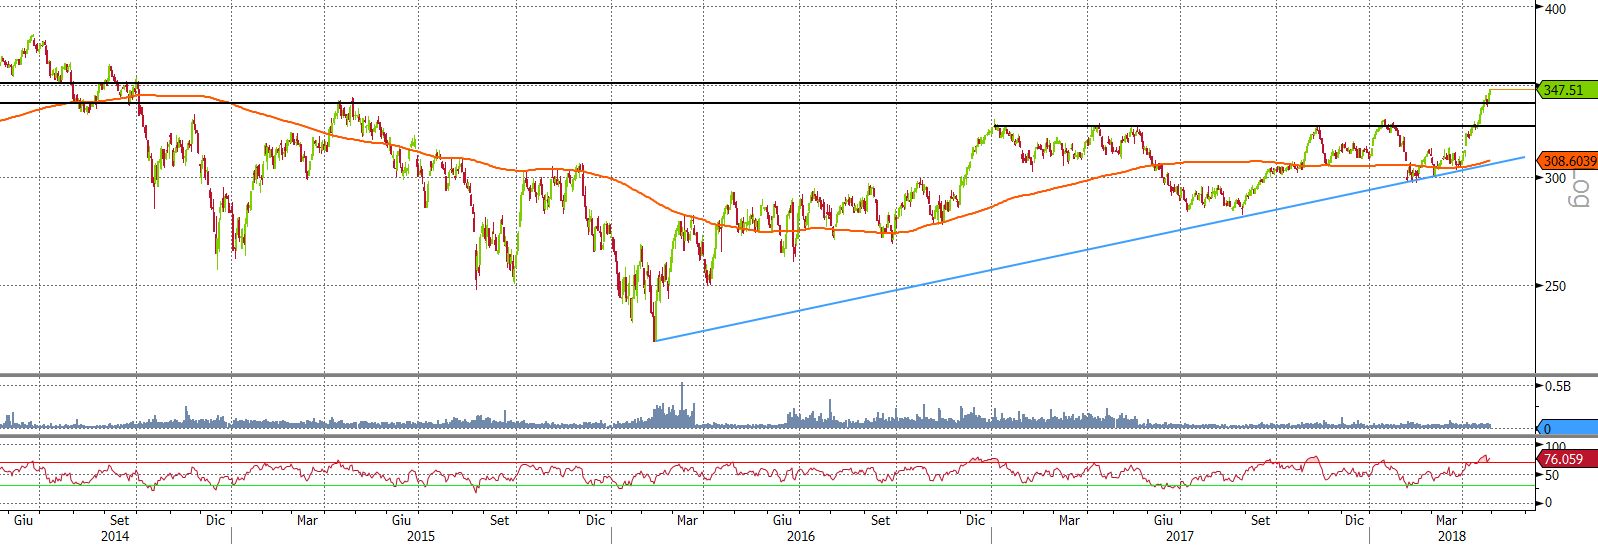1598x545 pixels.
Task: Click the Dic month label in 2017 section
Action: click(1354, 520)
